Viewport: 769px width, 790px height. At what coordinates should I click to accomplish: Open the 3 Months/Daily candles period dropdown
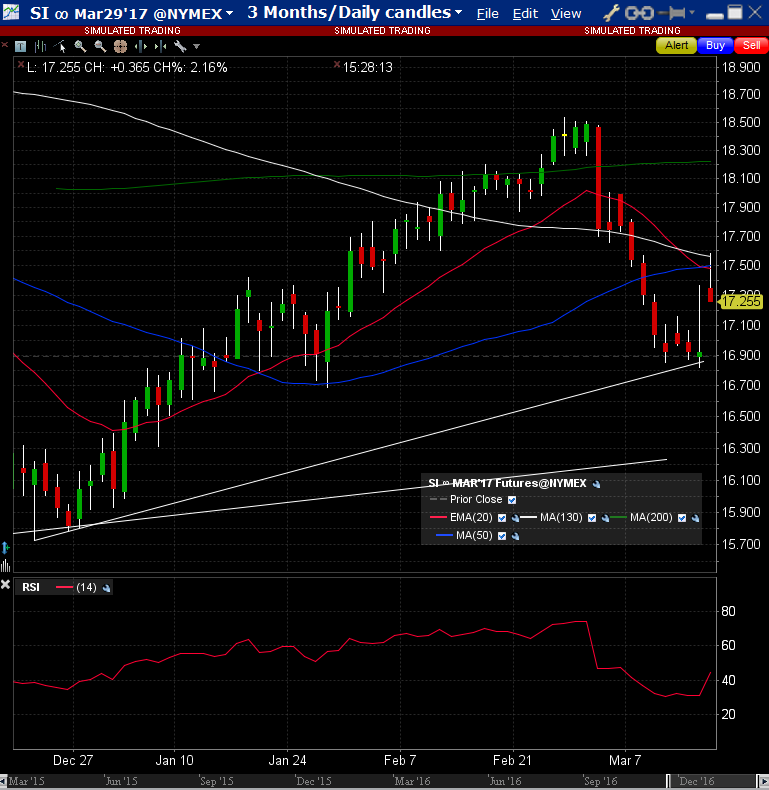(x=458, y=13)
